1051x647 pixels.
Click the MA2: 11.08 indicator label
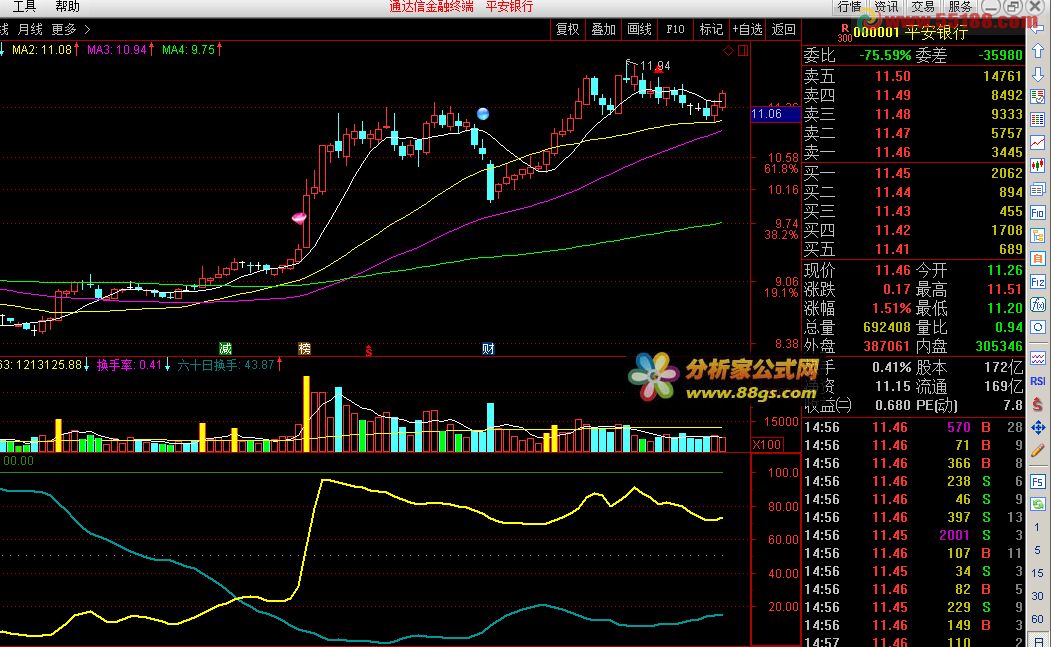point(42,50)
